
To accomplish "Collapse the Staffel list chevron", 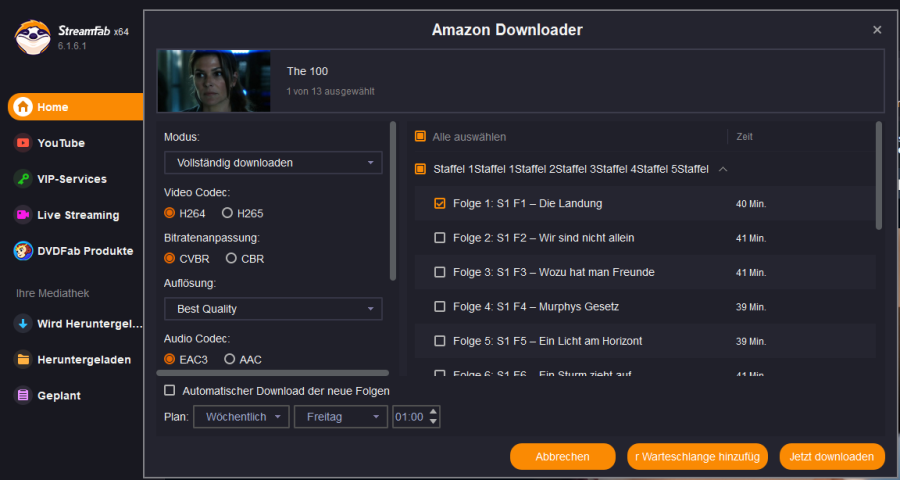I will [723, 169].
